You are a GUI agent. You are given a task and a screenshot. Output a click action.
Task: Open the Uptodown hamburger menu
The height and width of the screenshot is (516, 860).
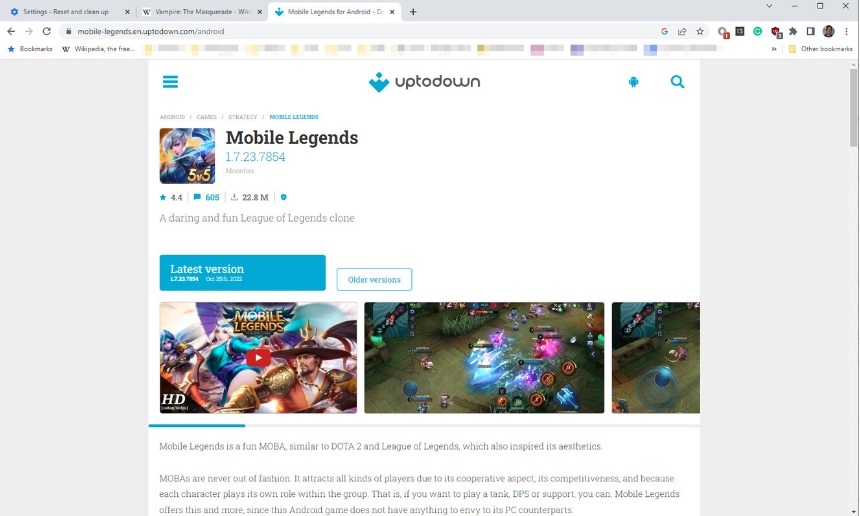[x=170, y=82]
